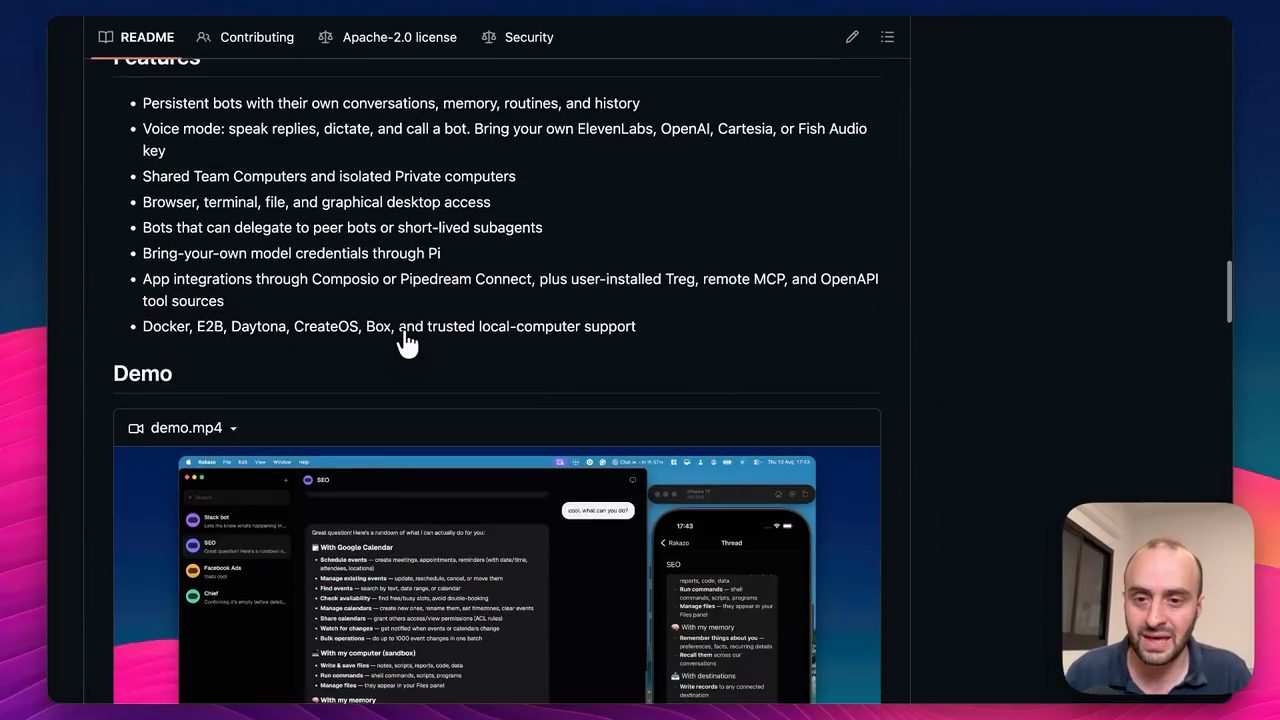Click the video camera icon beside demo.mp4
This screenshot has height=720, width=1280.
pyautogui.click(x=136, y=428)
